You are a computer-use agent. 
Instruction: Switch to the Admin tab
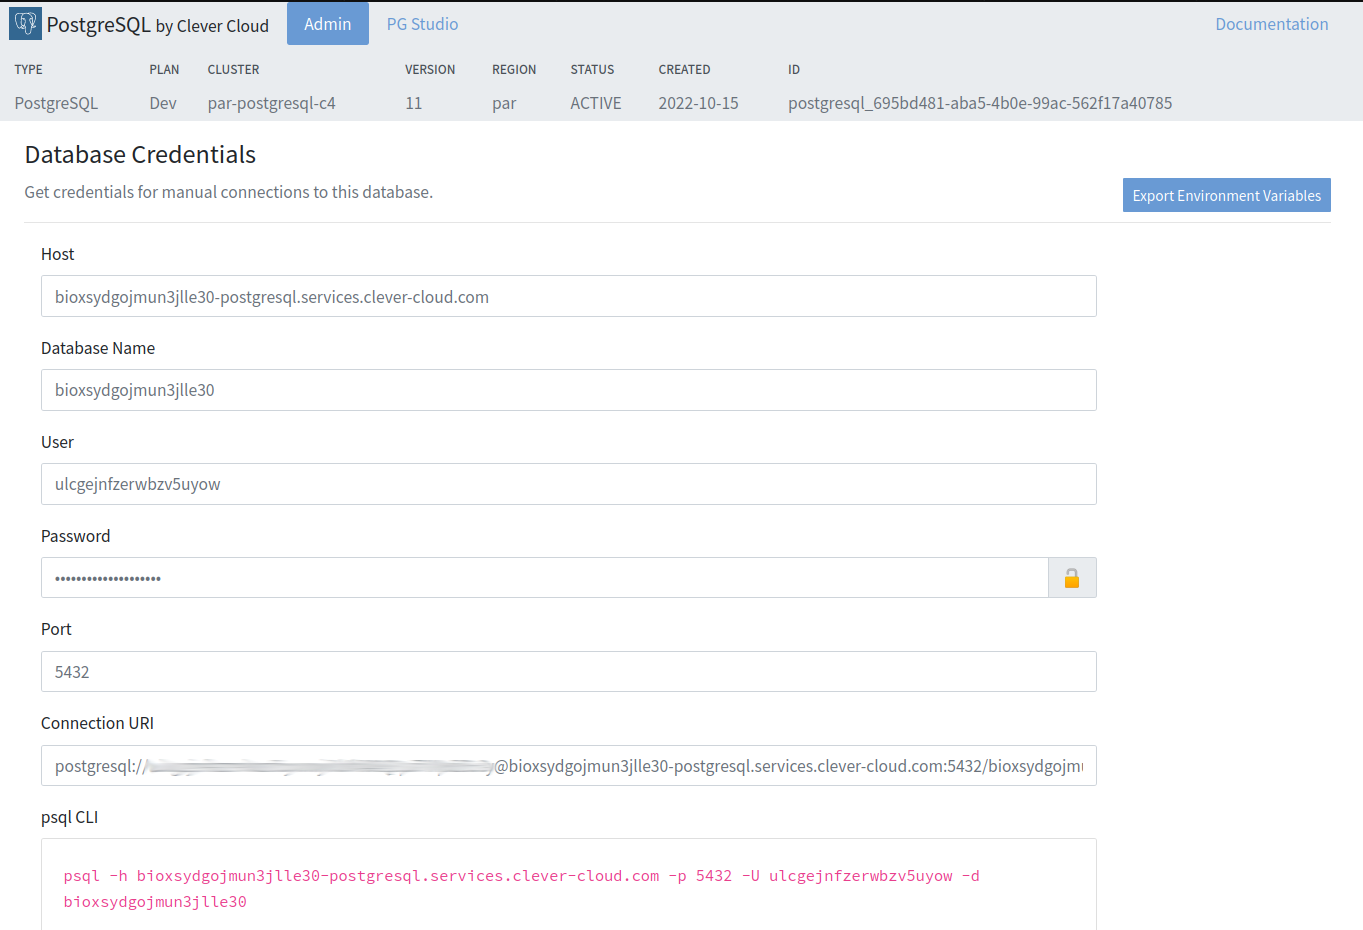328,24
